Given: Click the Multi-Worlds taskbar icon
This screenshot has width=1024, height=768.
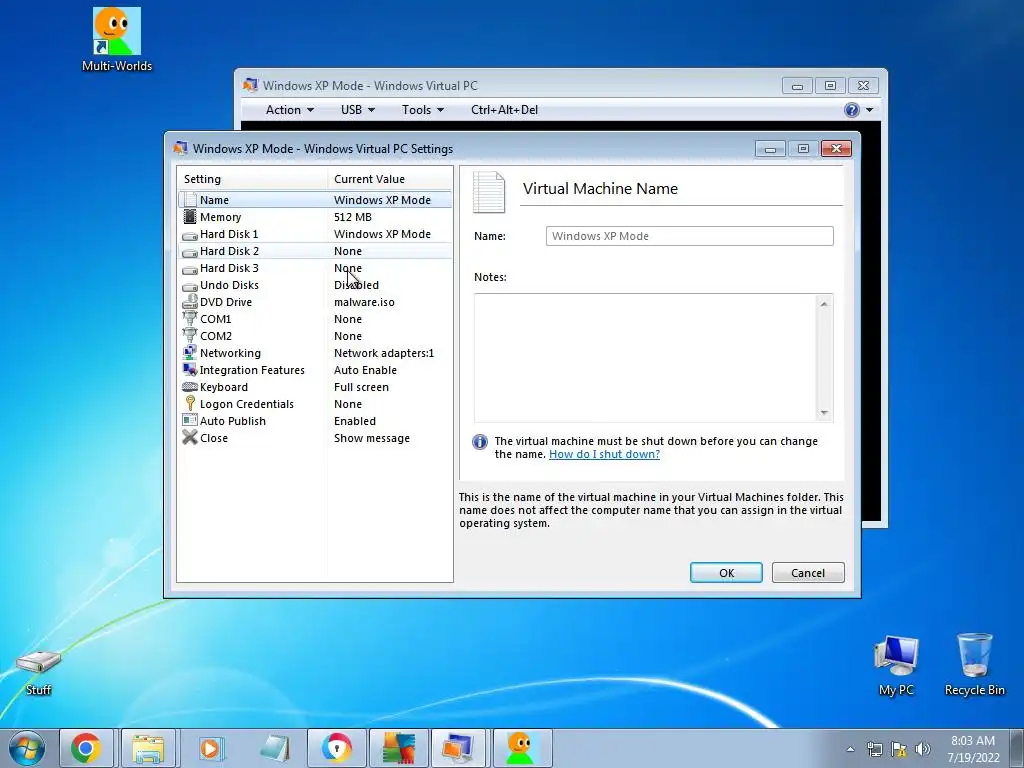Looking at the screenshot, I should pos(520,748).
